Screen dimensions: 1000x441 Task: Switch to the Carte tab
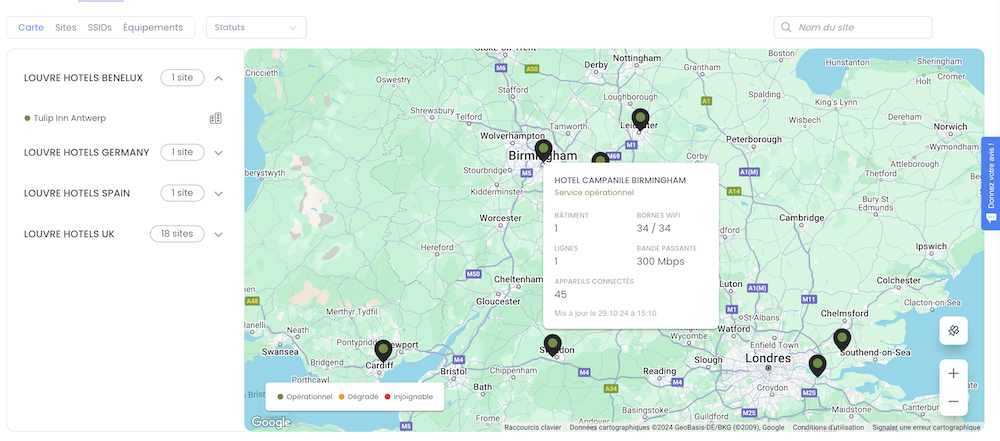pos(31,27)
